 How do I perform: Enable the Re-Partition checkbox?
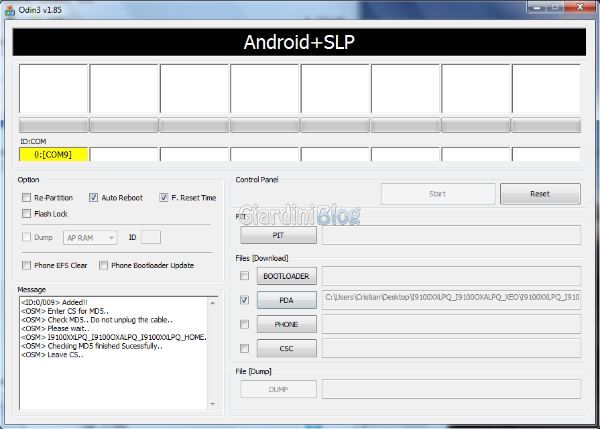[x=26, y=197]
